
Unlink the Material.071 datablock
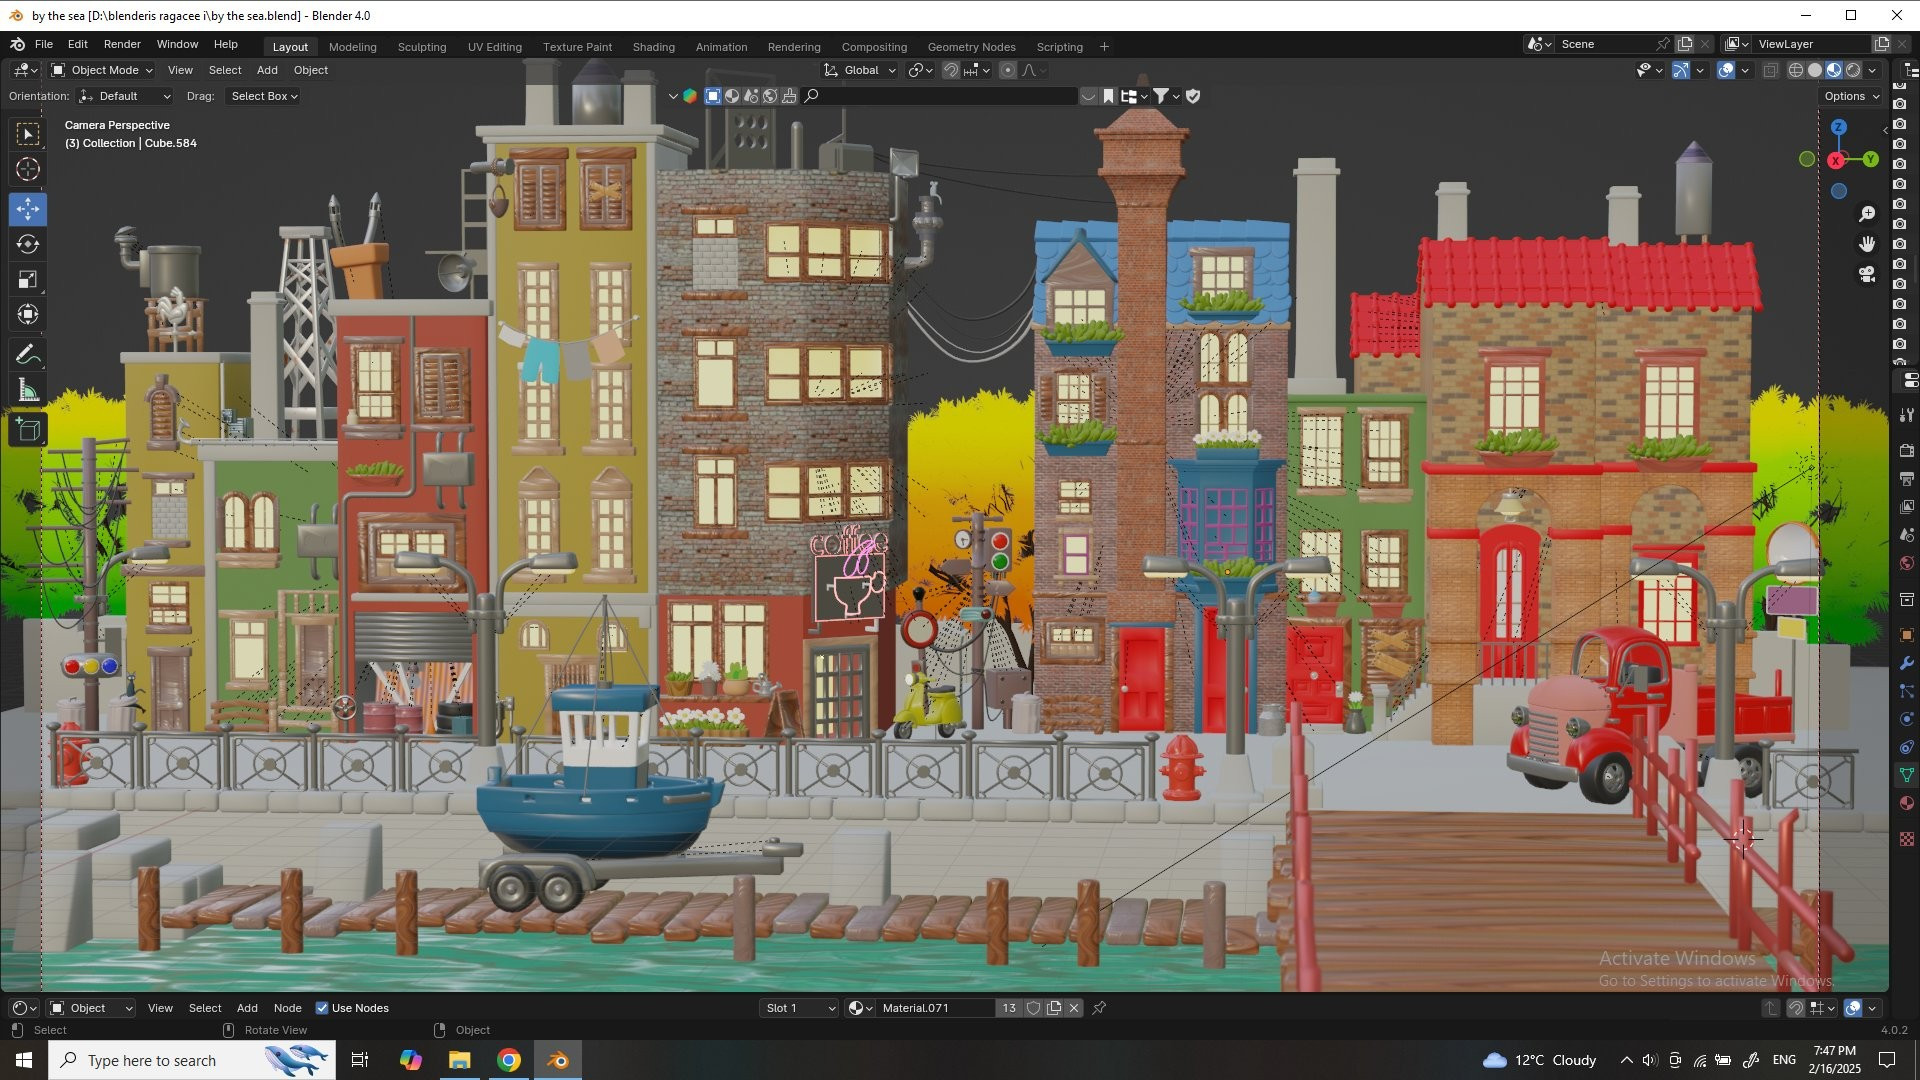1074,1008
